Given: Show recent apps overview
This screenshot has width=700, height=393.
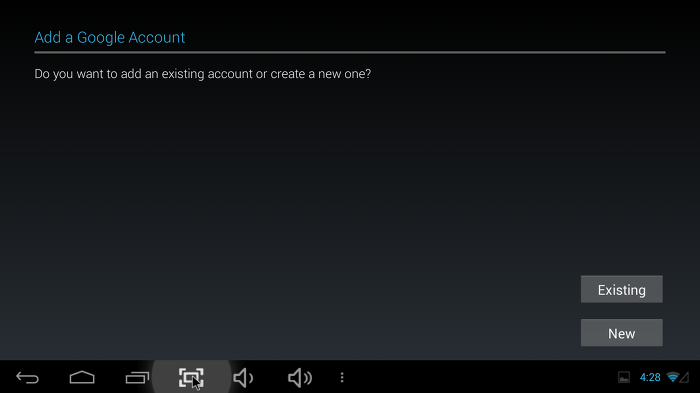Looking at the screenshot, I should click(137, 378).
